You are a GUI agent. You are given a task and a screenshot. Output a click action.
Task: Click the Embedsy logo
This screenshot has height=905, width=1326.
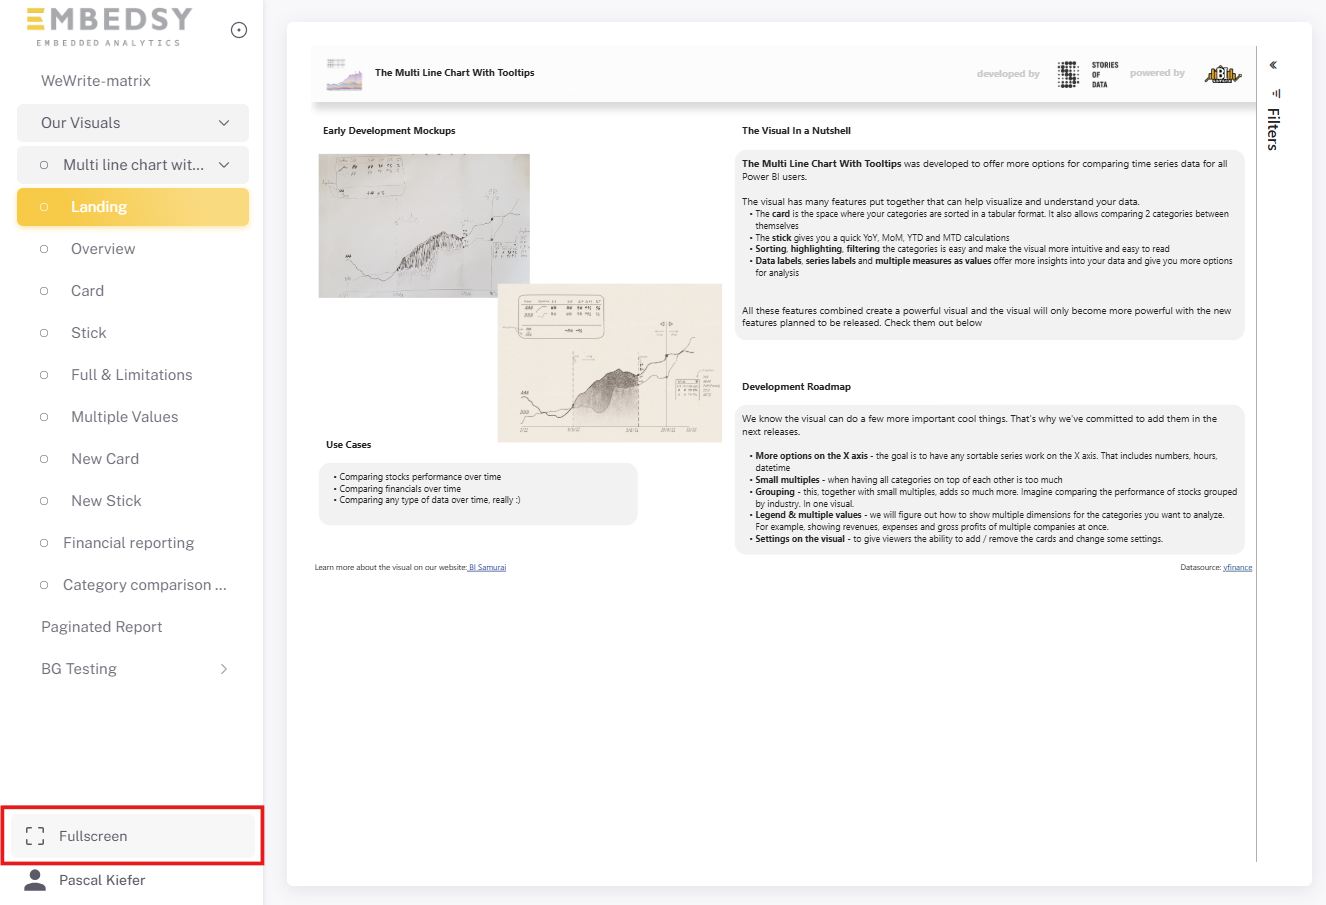[108, 27]
